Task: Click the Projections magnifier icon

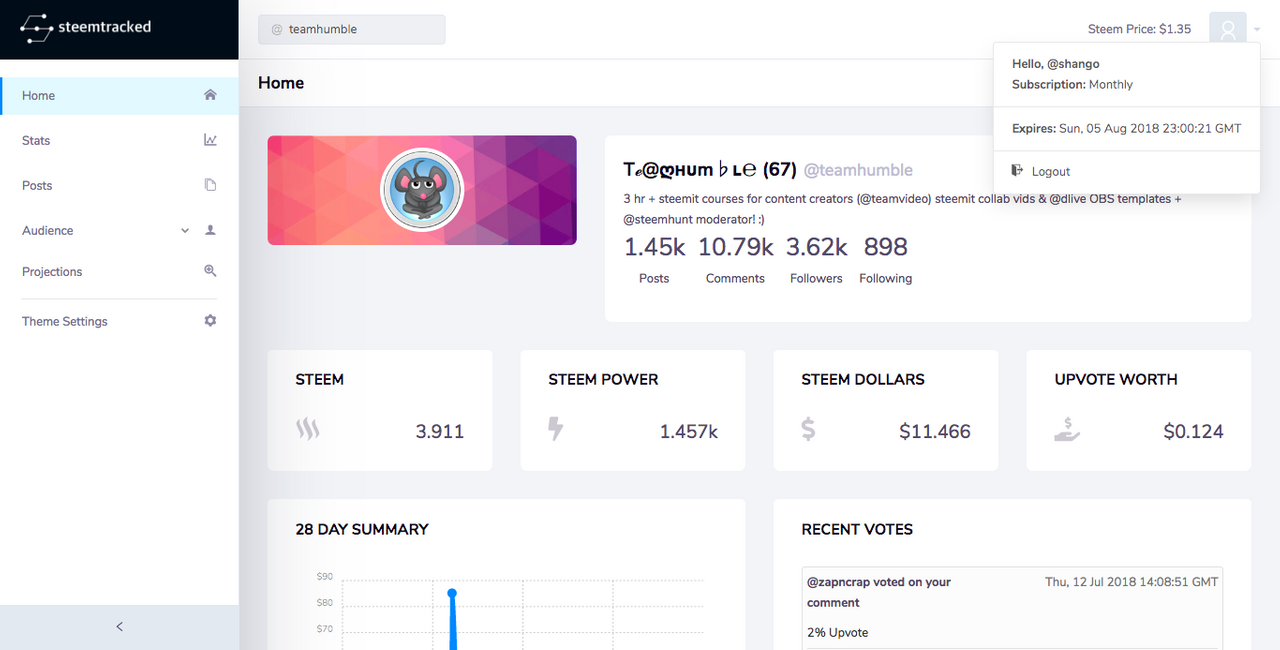Action: click(x=210, y=271)
